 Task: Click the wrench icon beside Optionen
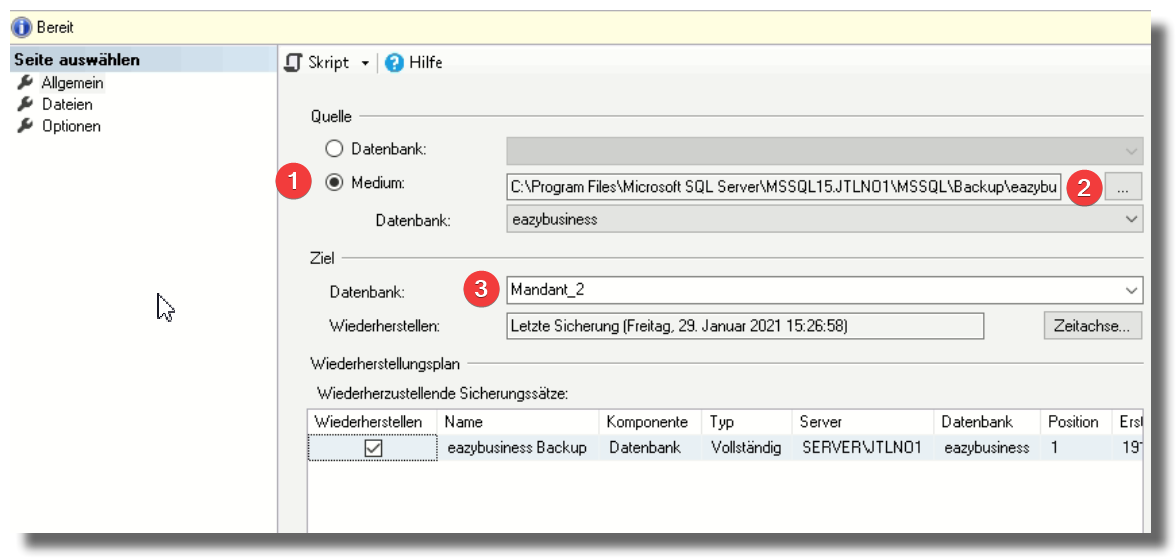point(26,126)
